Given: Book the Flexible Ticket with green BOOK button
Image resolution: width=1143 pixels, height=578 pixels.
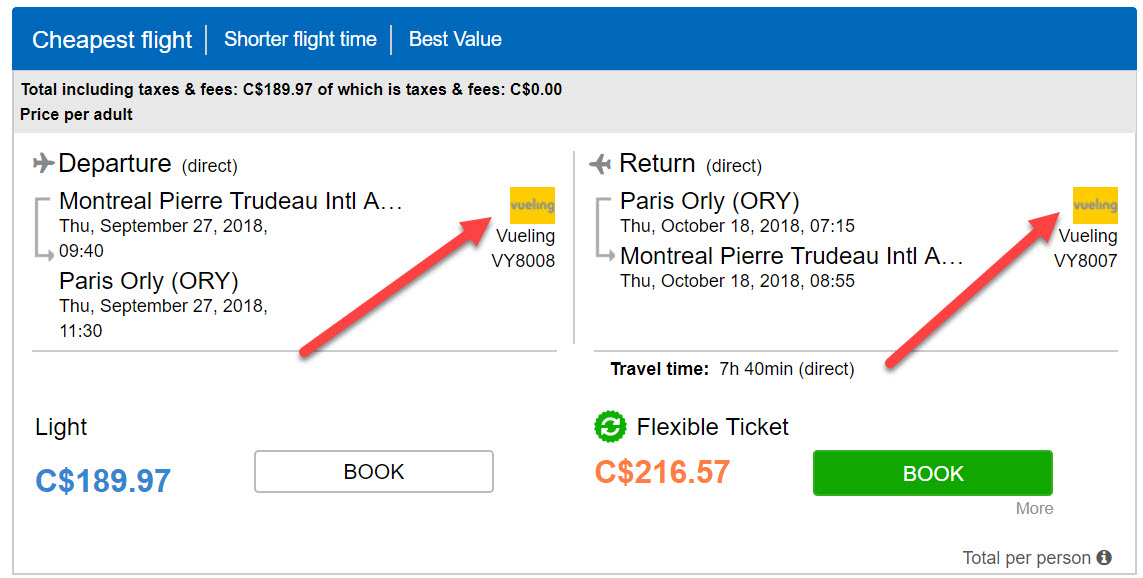Looking at the screenshot, I should (932, 473).
